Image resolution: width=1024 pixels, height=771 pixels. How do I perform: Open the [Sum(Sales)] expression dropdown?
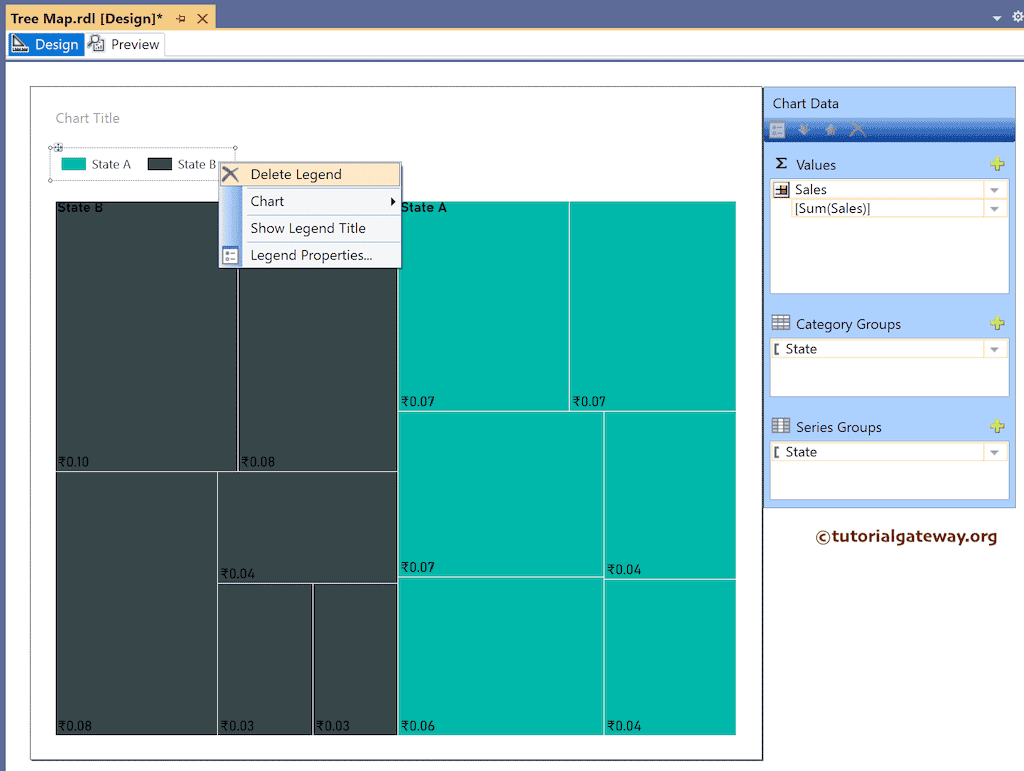[x=995, y=209]
